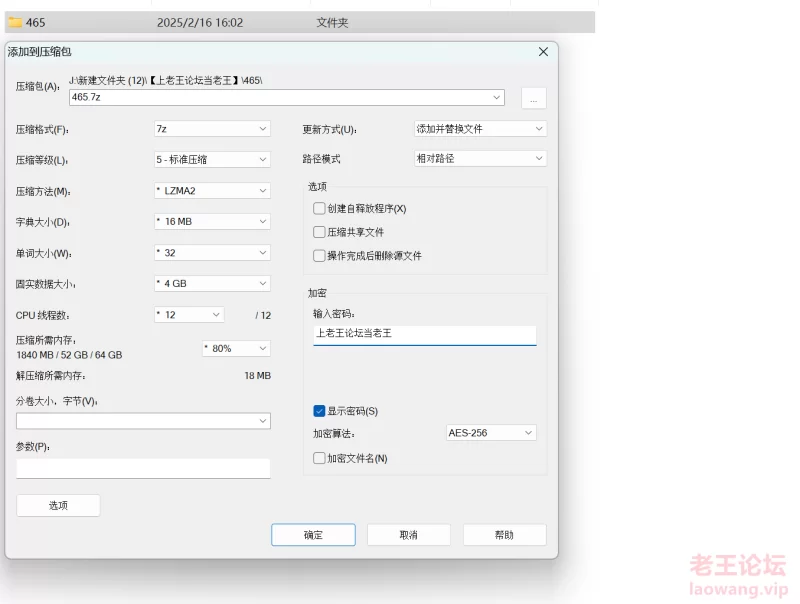Confirm with the 确定 button
This screenshot has width=800, height=604.
(x=313, y=535)
